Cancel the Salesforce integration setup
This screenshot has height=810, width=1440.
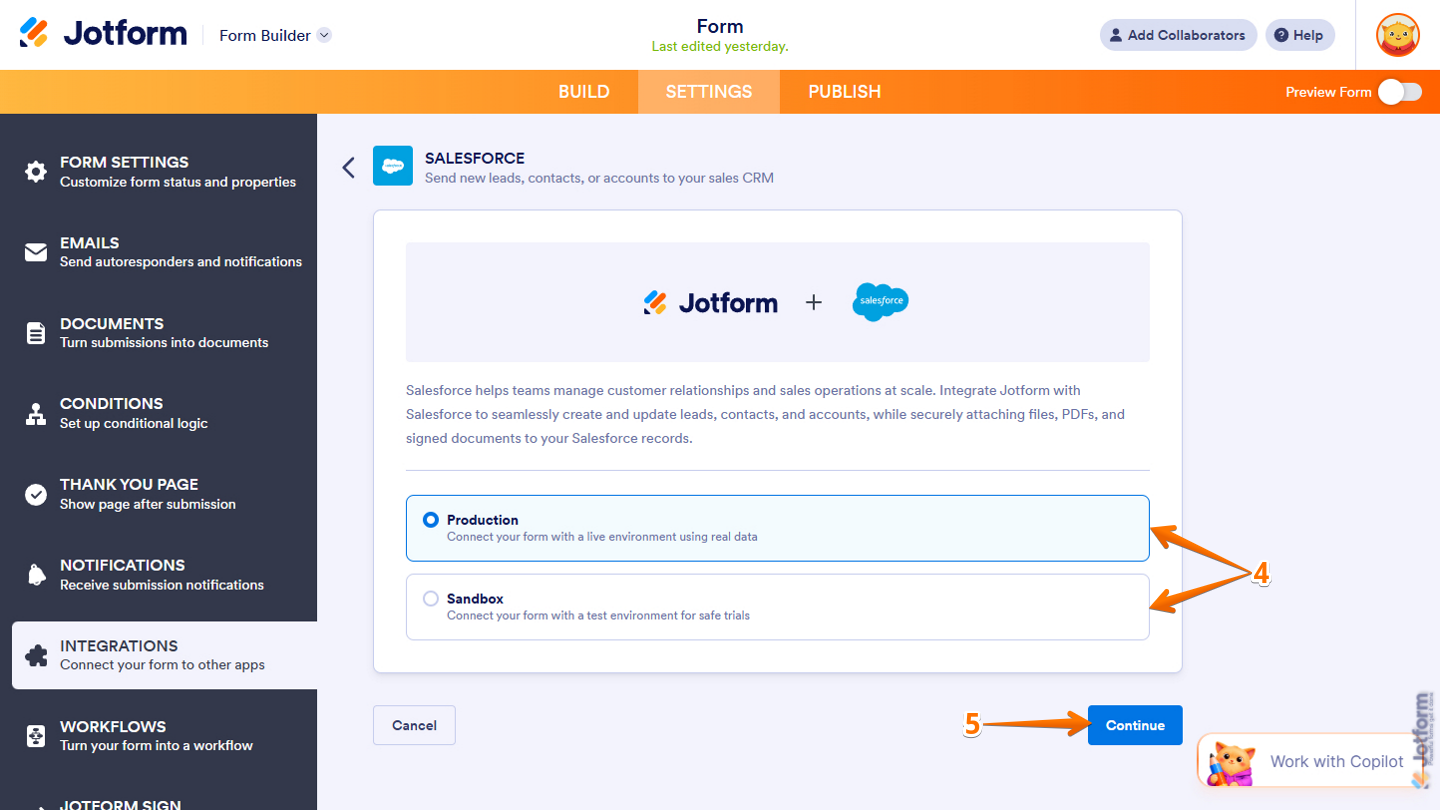(x=414, y=725)
